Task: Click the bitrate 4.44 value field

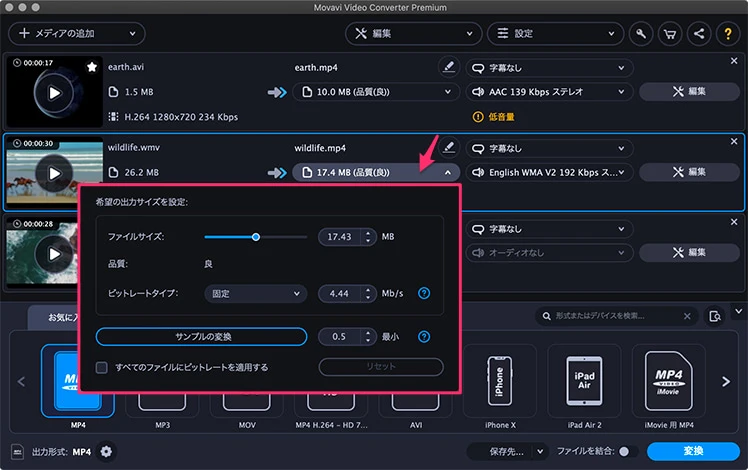Action: (339, 294)
